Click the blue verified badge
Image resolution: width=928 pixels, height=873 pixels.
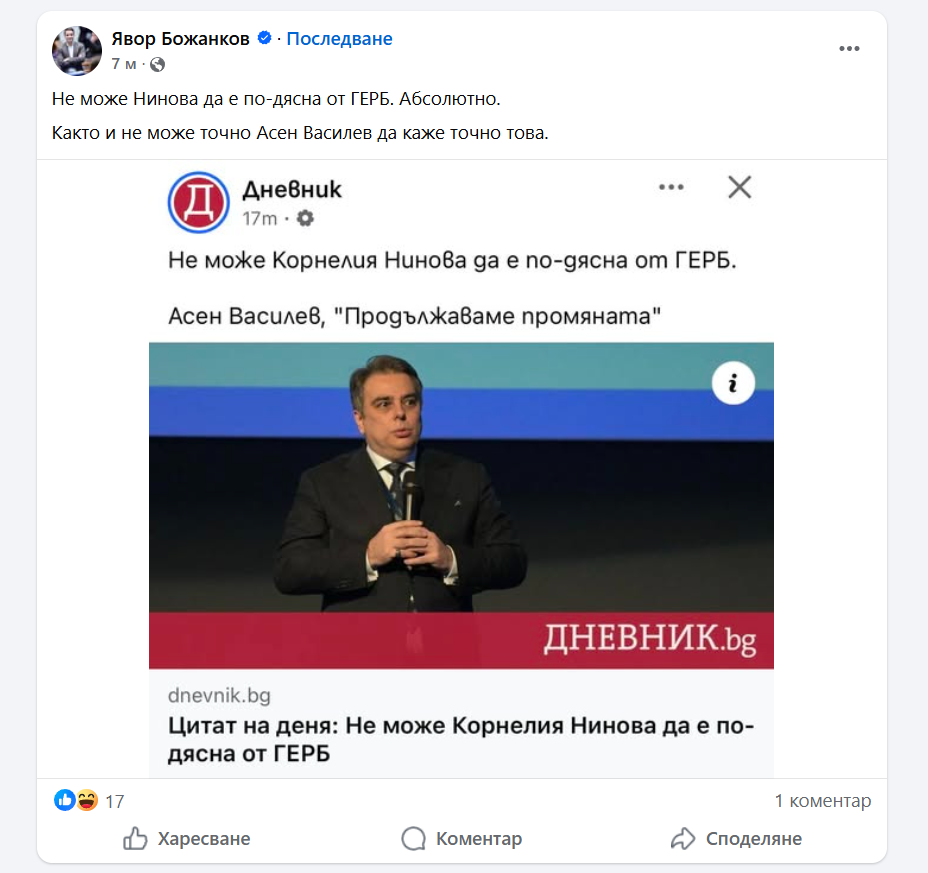tap(266, 39)
